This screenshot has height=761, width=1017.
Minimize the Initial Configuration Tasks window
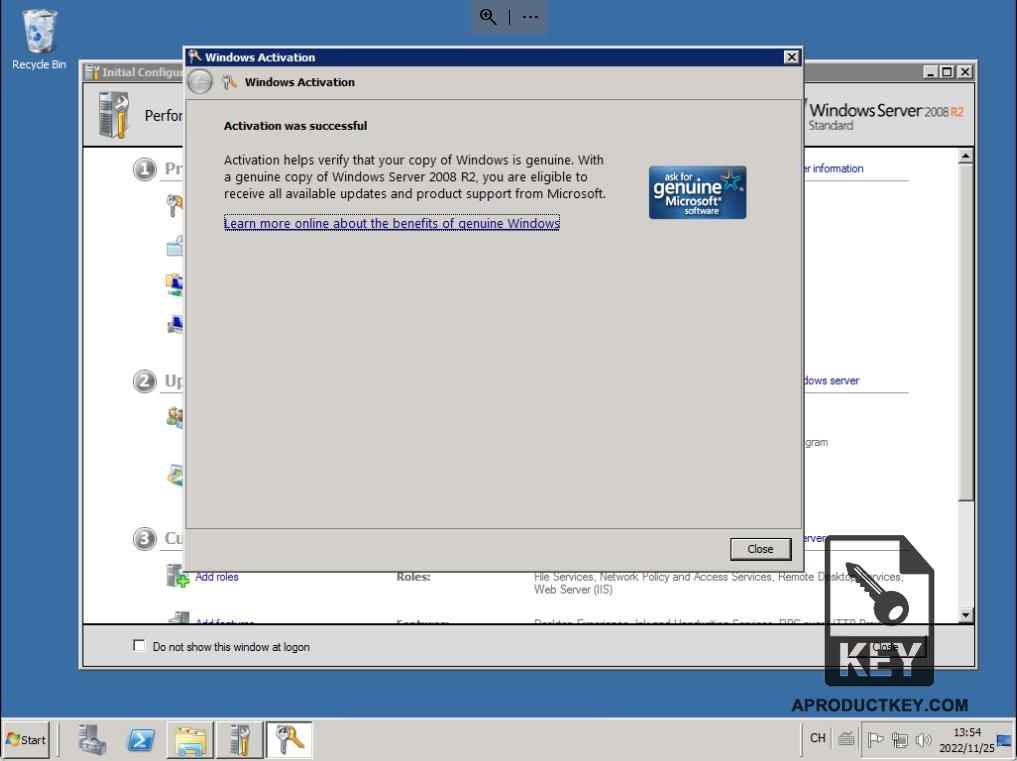(931, 72)
